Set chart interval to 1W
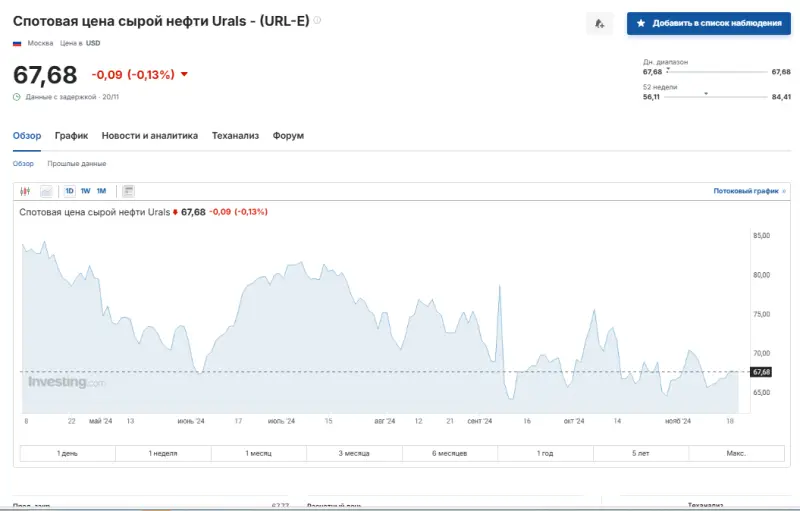Viewport: 800px width, 511px height. [x=86, y=191]
